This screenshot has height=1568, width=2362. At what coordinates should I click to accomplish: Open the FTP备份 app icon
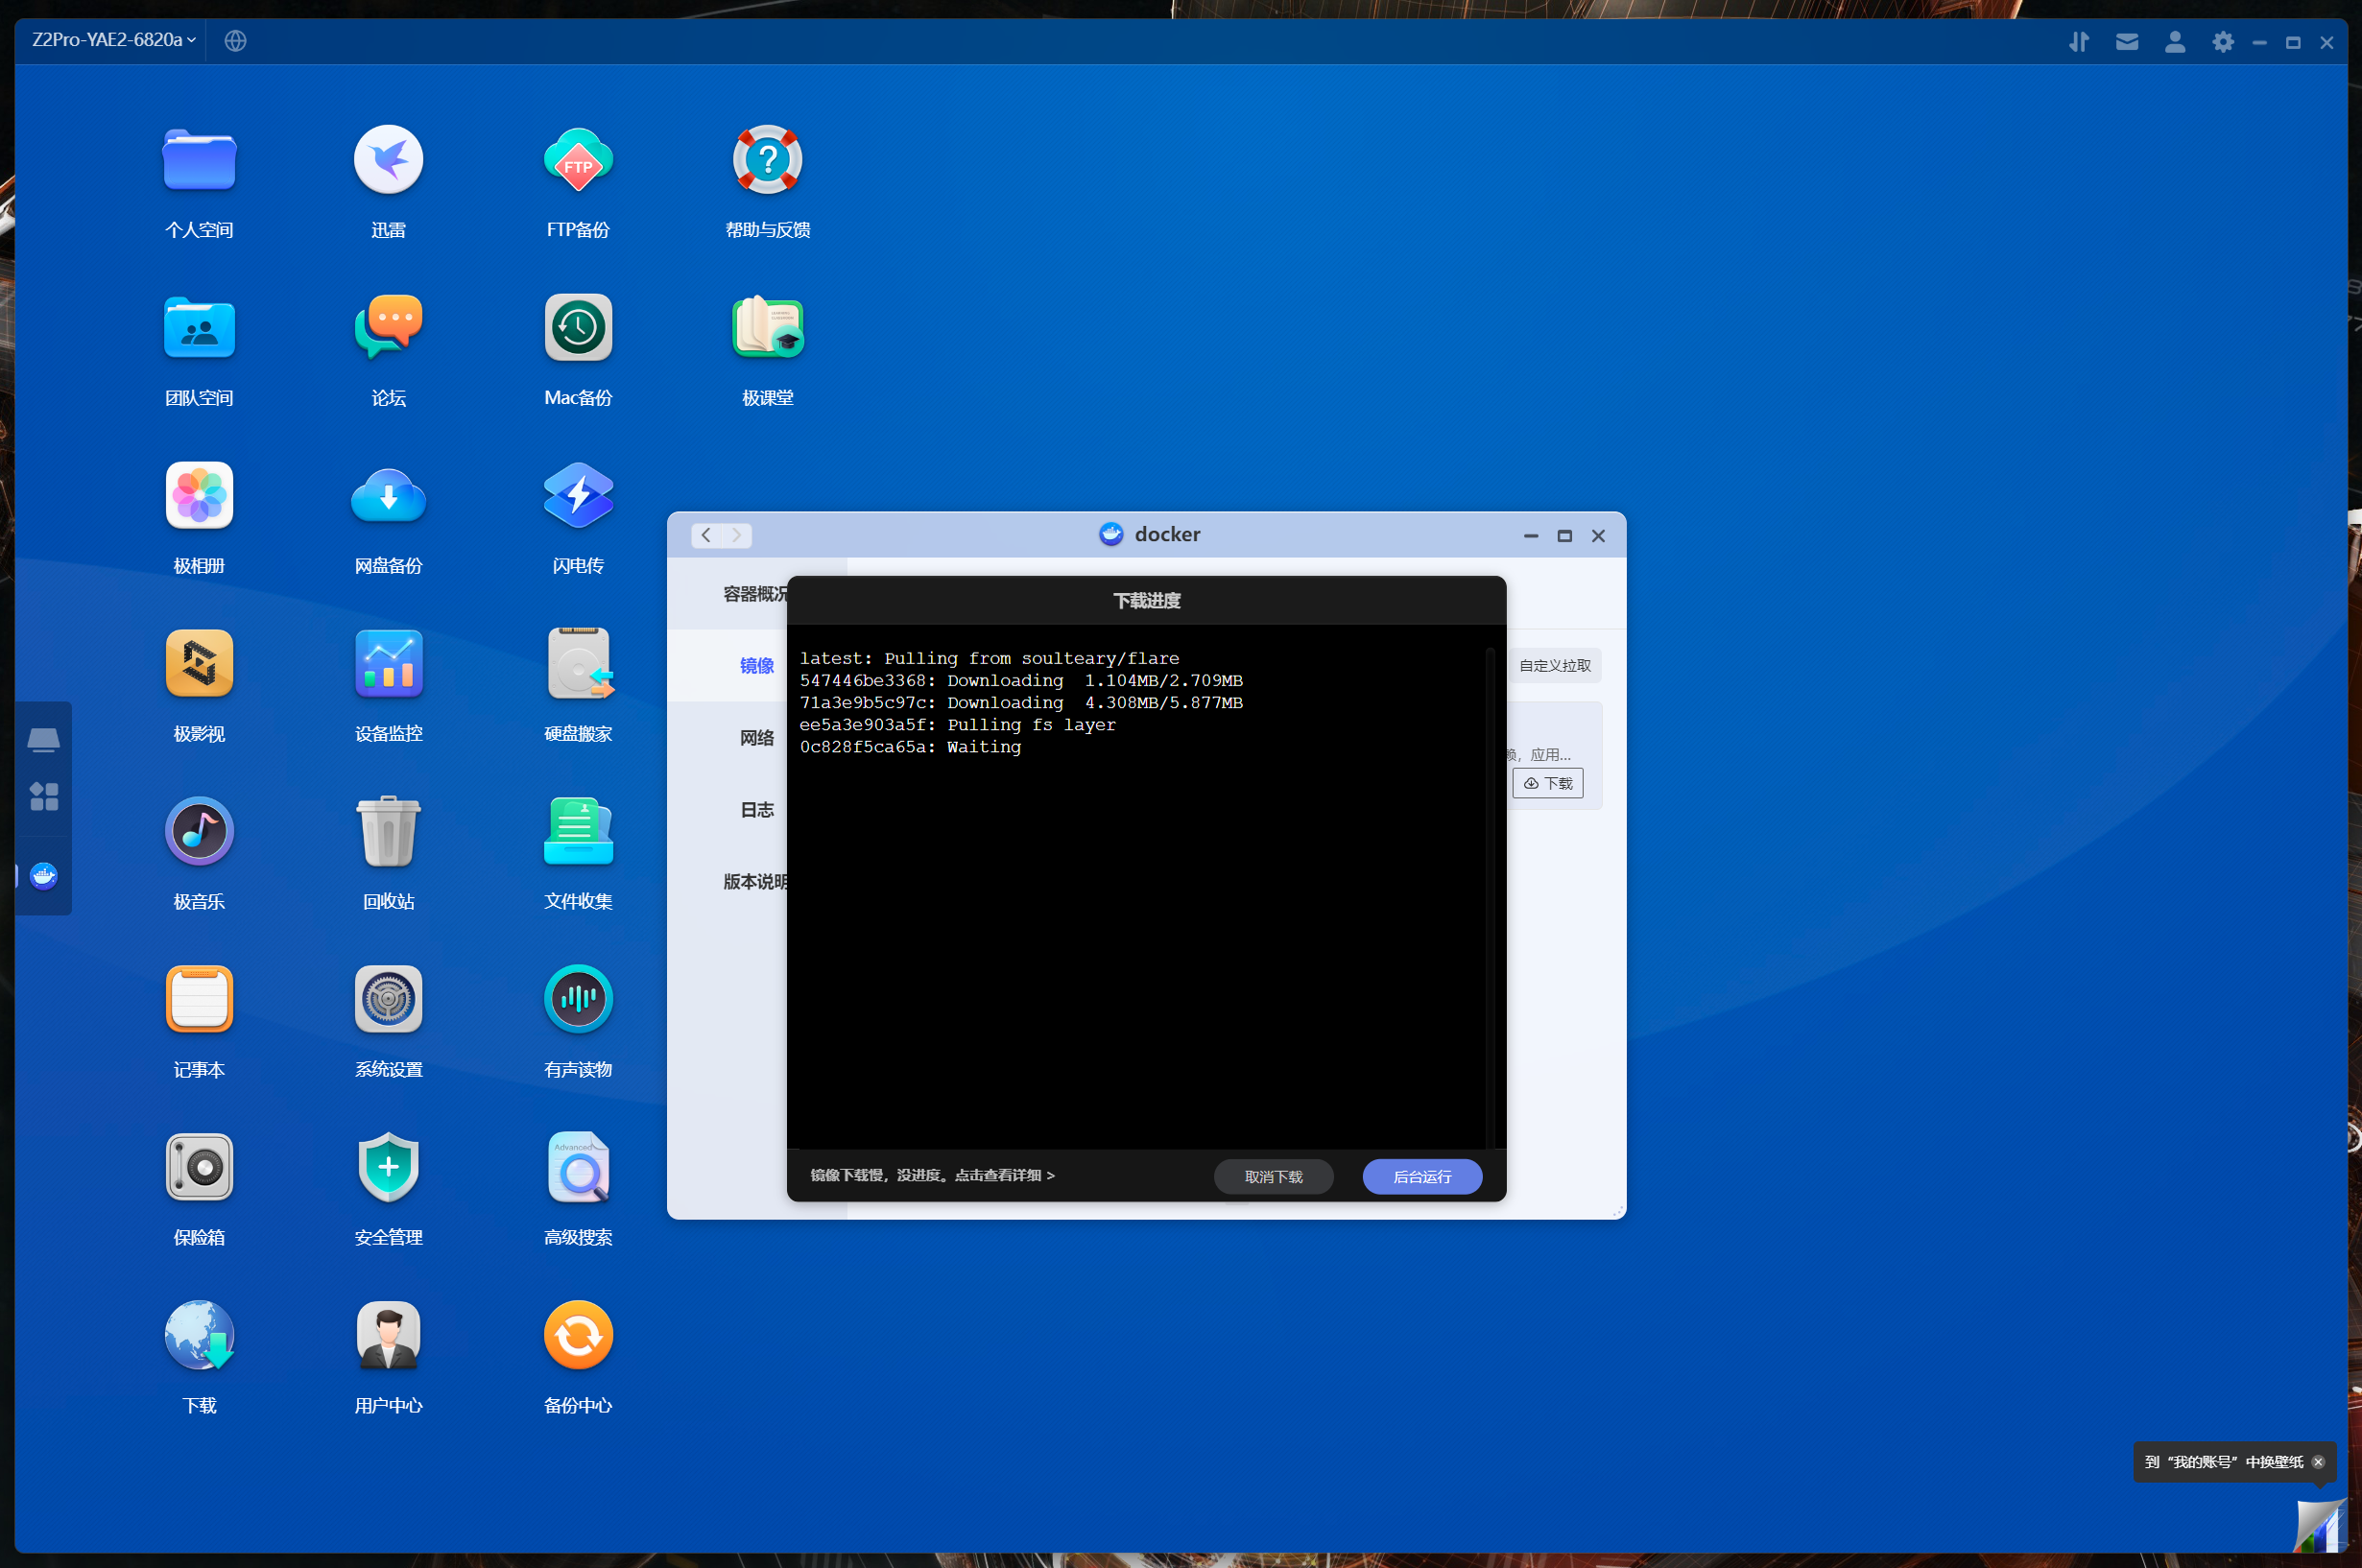click(x=578, y=161)
